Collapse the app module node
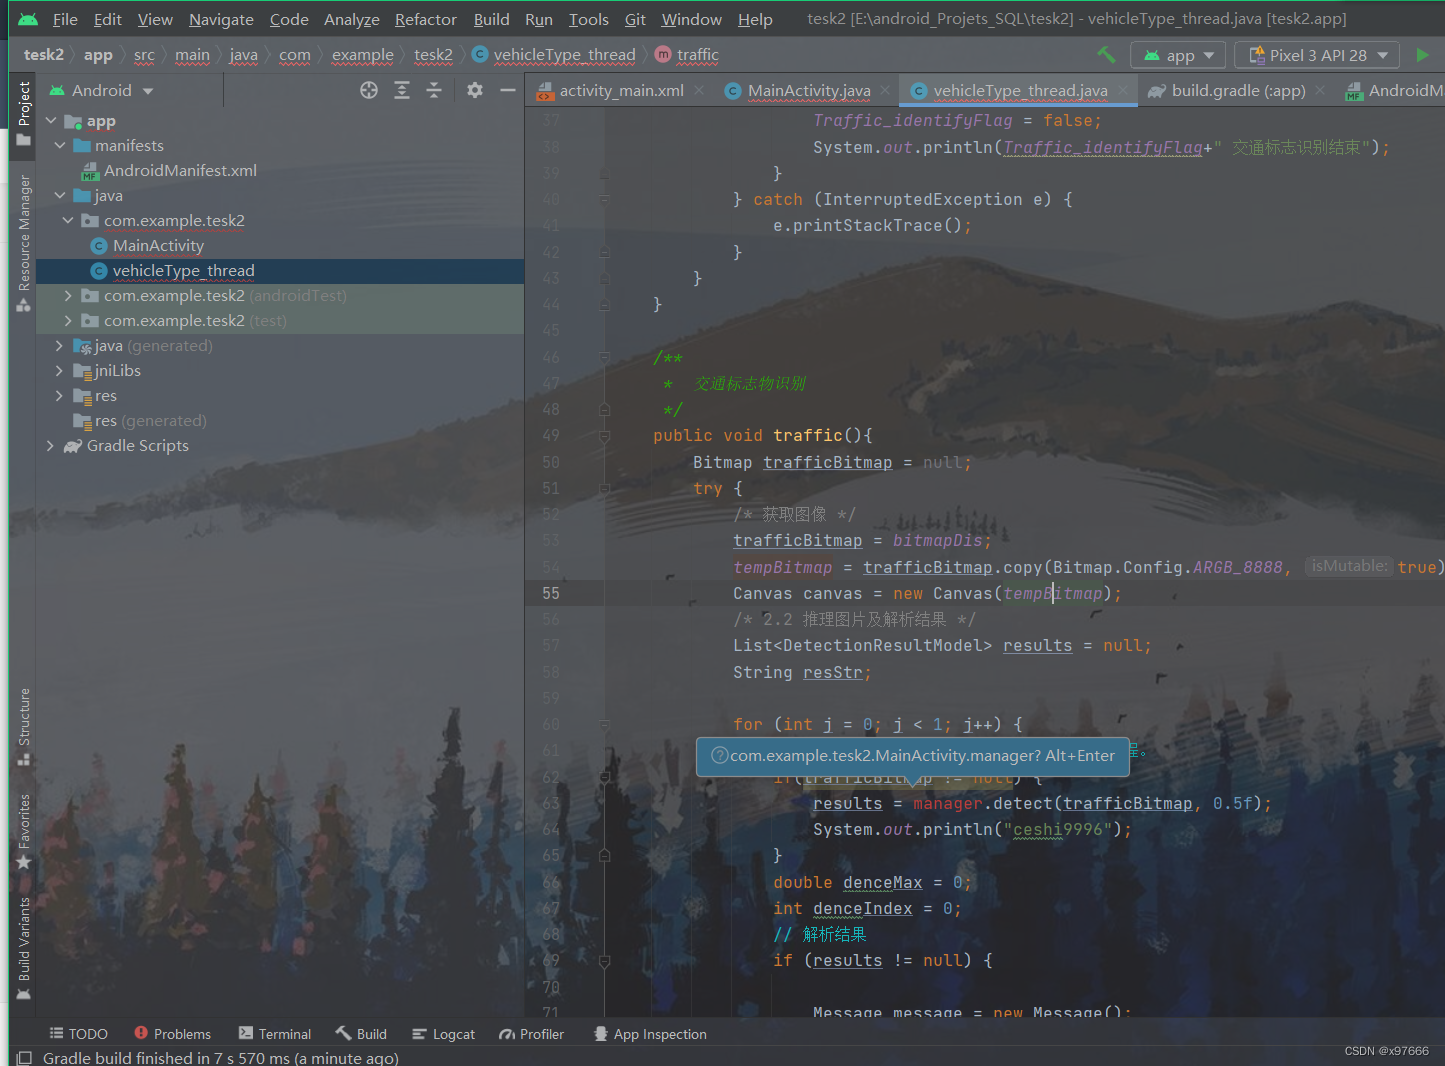 tap(51, 121)
